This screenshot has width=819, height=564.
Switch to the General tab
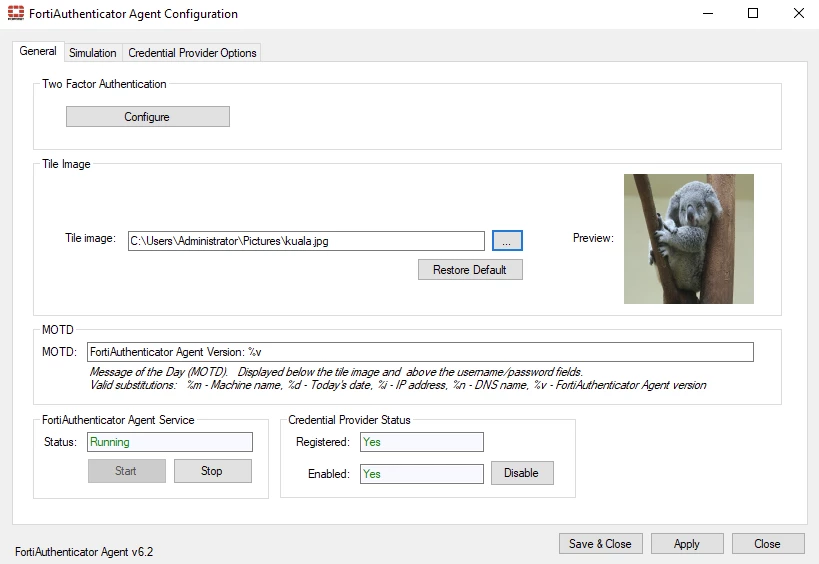click(38, 51)
